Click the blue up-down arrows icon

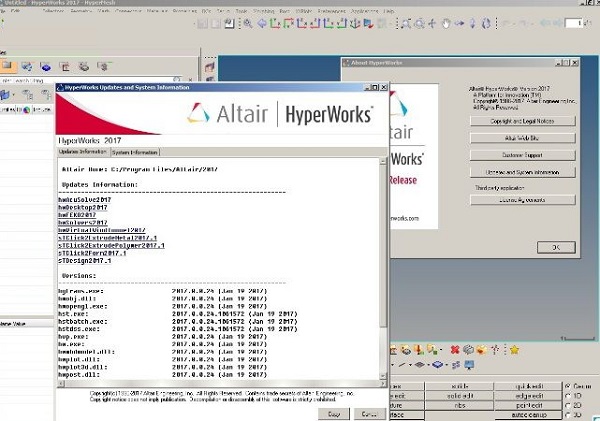click(473, 24)
